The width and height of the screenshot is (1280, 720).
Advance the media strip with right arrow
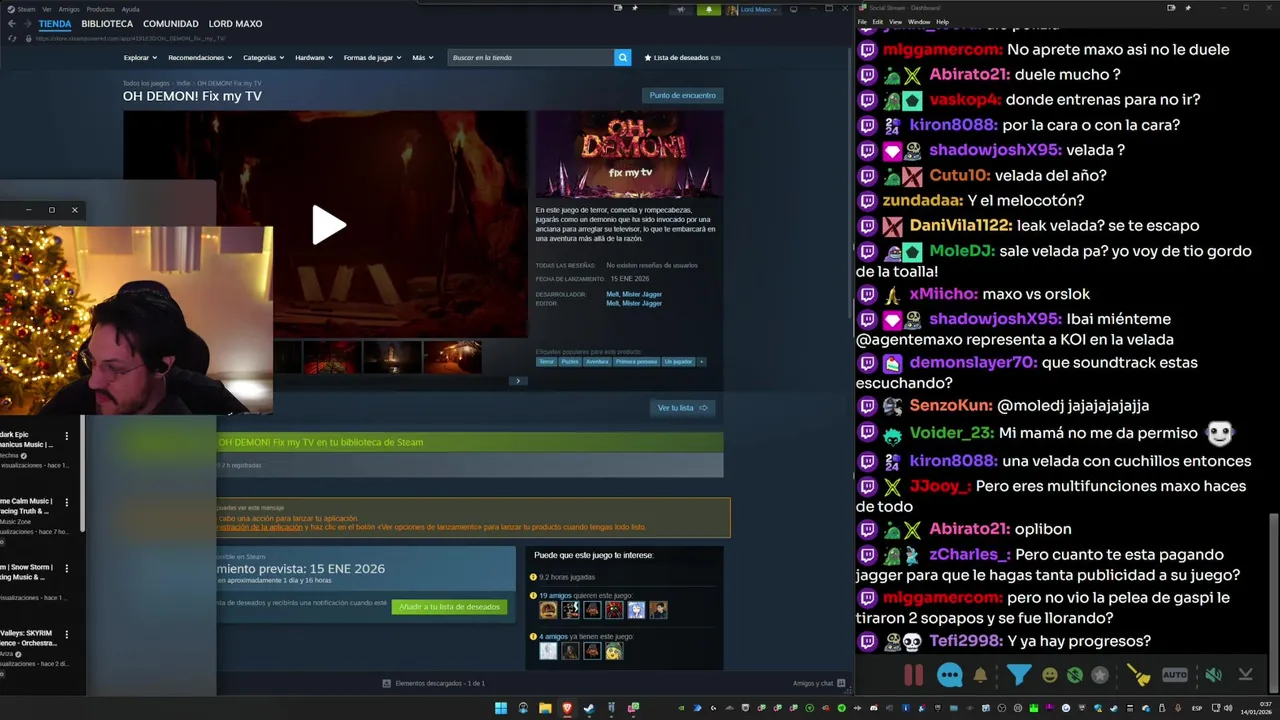point(517,381)
